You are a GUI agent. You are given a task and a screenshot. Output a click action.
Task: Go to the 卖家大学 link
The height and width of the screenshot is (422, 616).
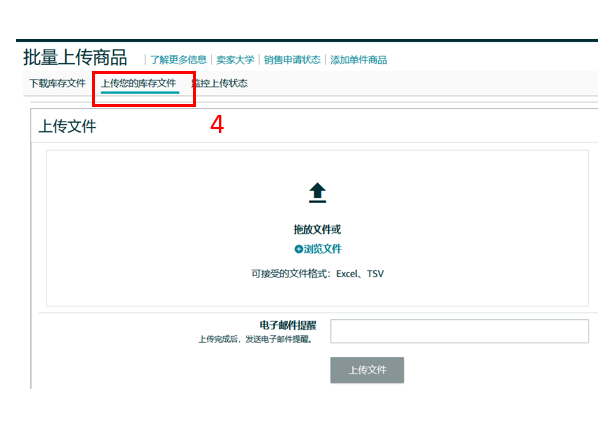point(236,60)
